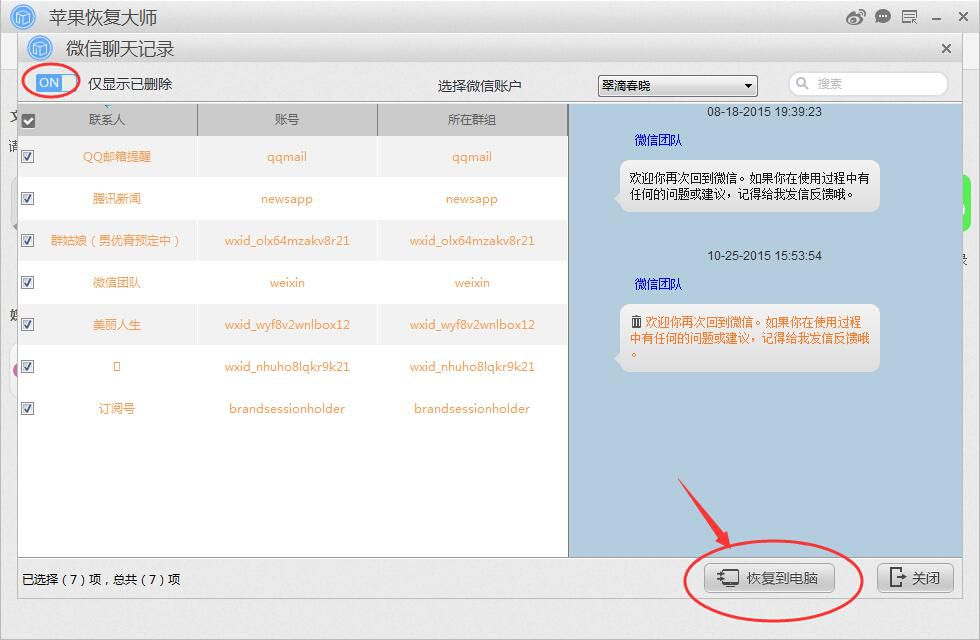Uncheck the QQ邮箱提醒 contact checkbox

[27, 156]
